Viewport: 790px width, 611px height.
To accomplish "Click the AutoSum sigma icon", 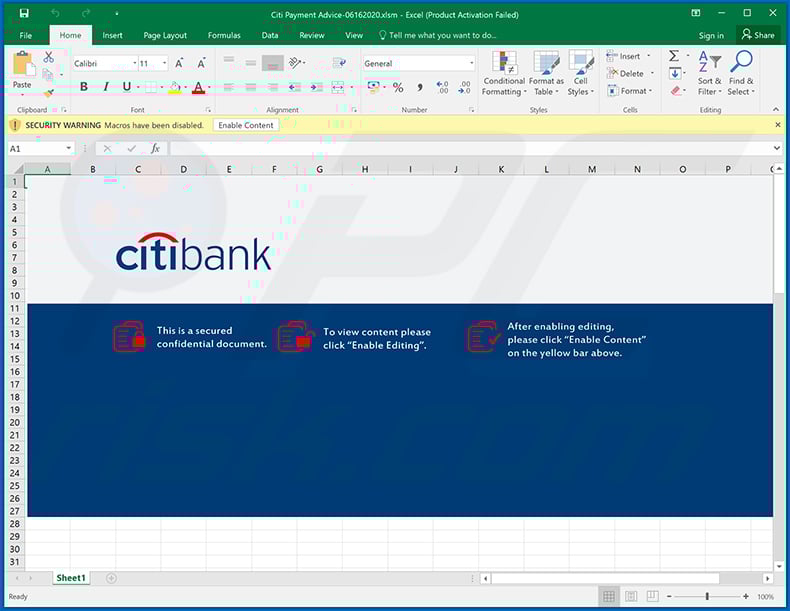I will 674,56.
